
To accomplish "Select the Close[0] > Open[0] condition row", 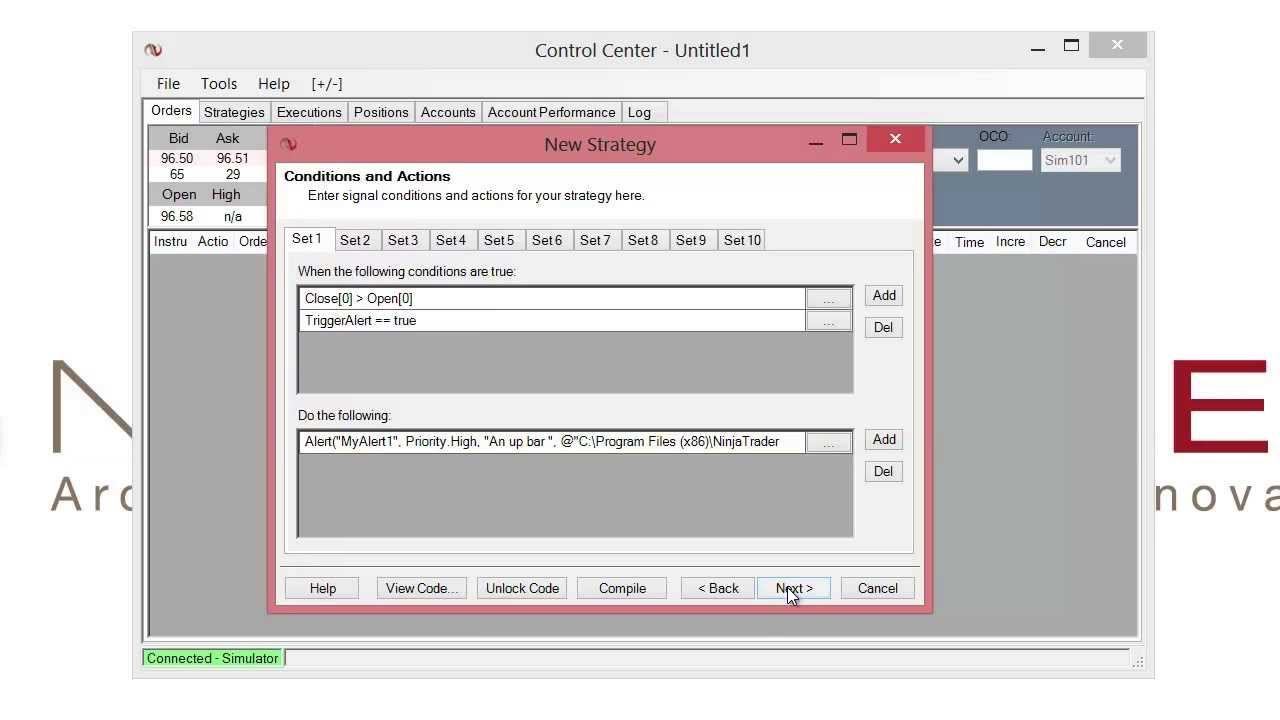I will point(552,298).
